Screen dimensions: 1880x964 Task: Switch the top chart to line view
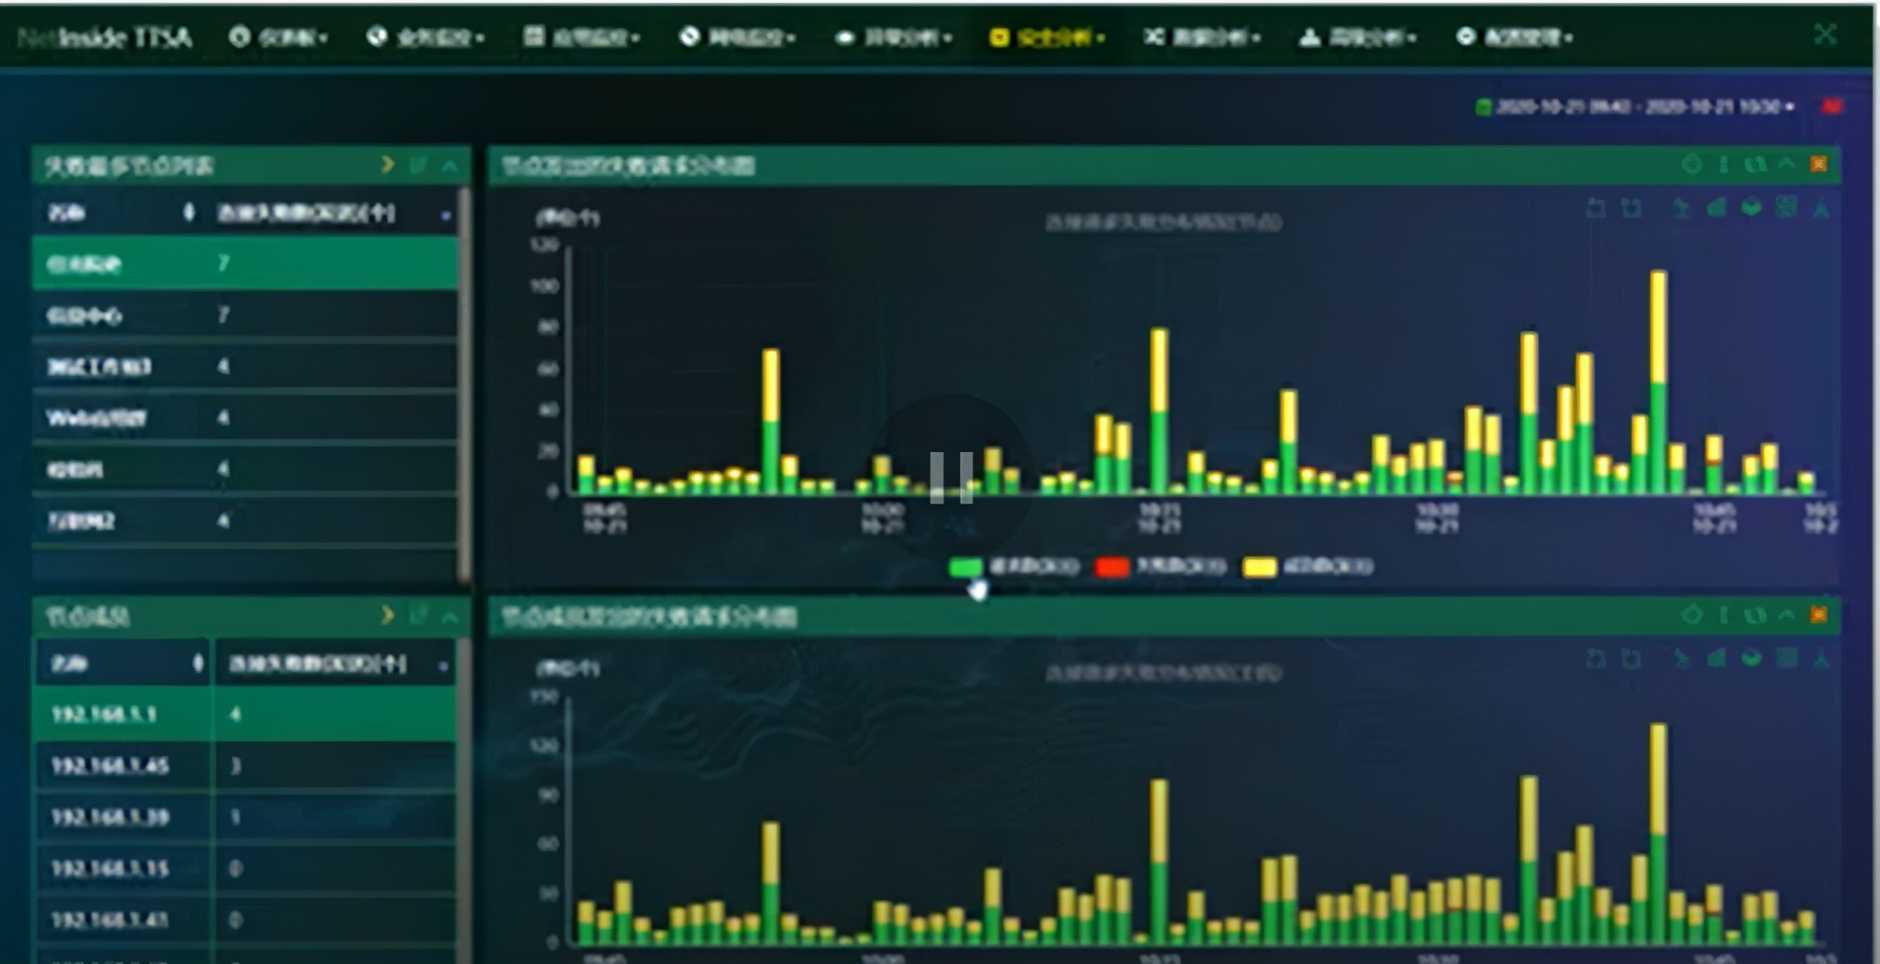click(1681, 208)
